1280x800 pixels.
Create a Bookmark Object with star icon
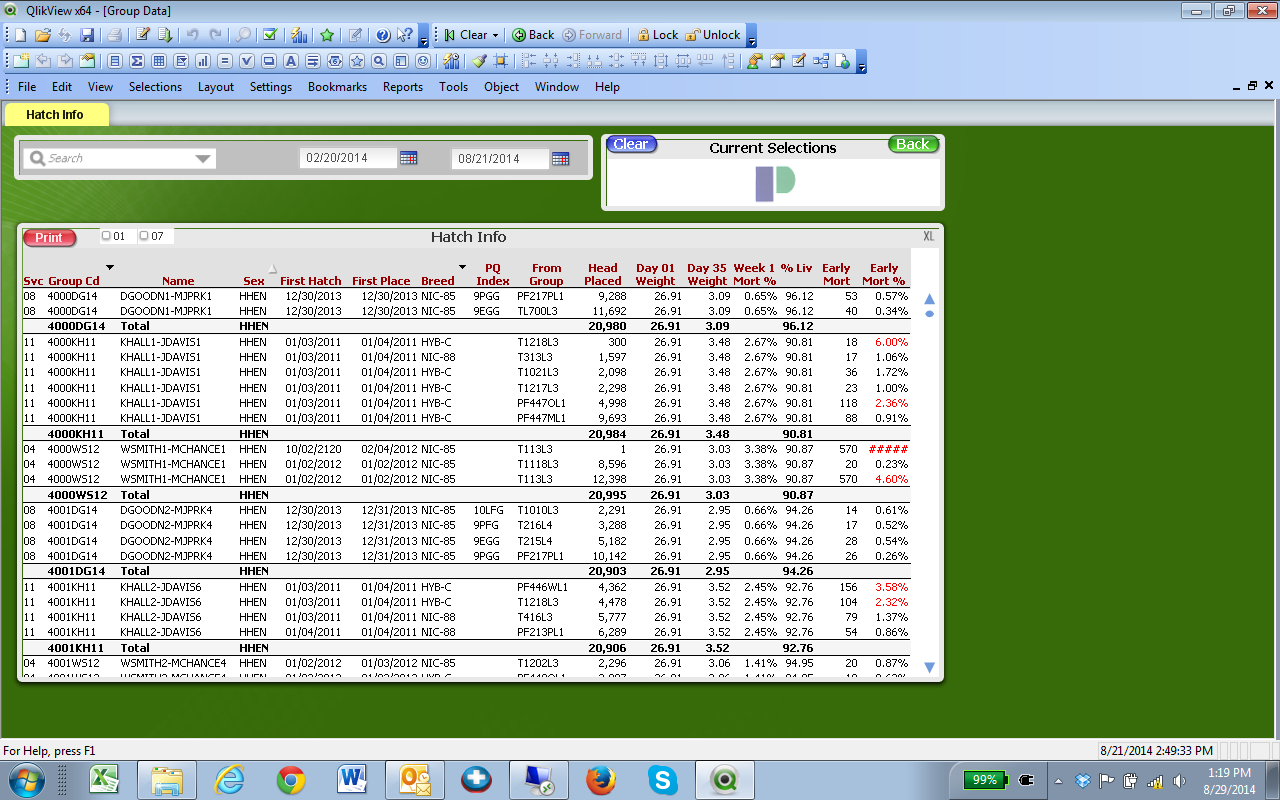357,61
